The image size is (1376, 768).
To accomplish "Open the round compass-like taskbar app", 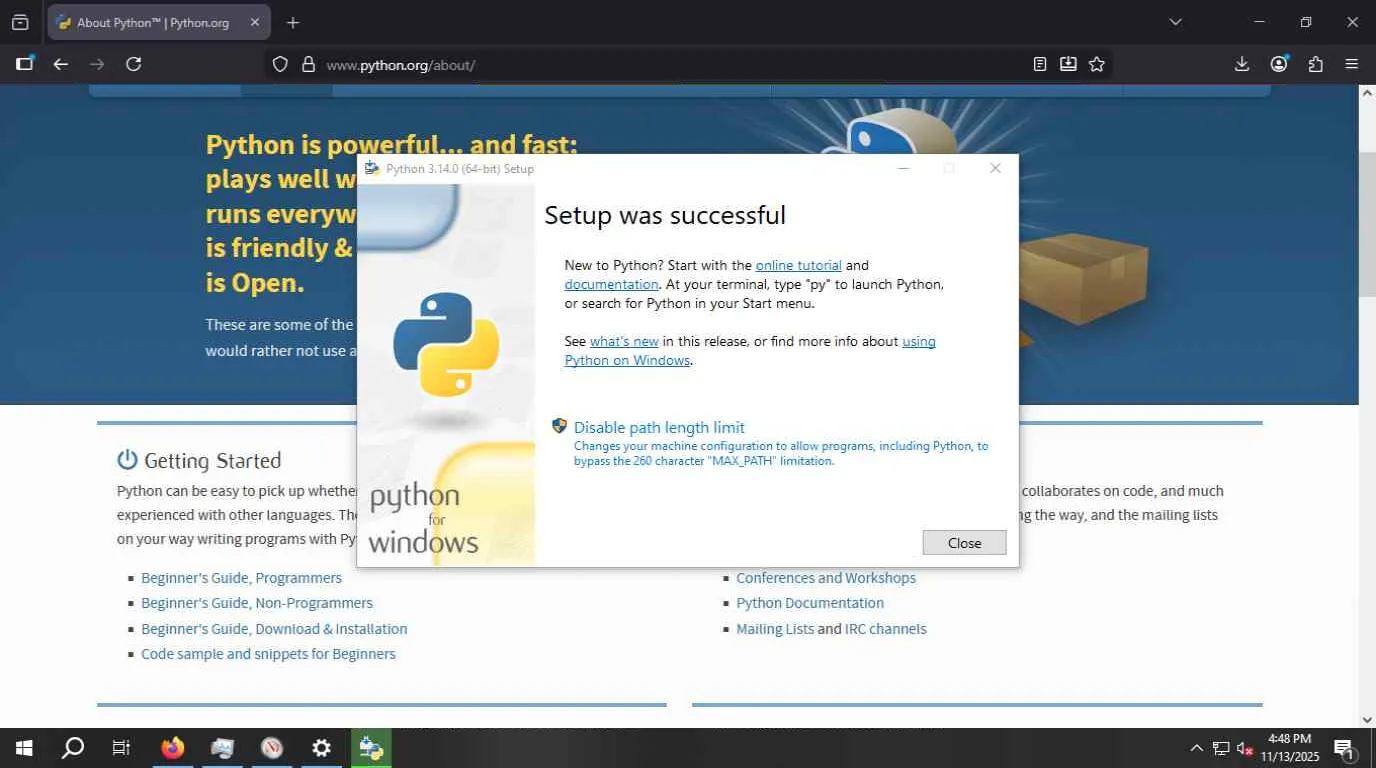I will pos(272,748).
